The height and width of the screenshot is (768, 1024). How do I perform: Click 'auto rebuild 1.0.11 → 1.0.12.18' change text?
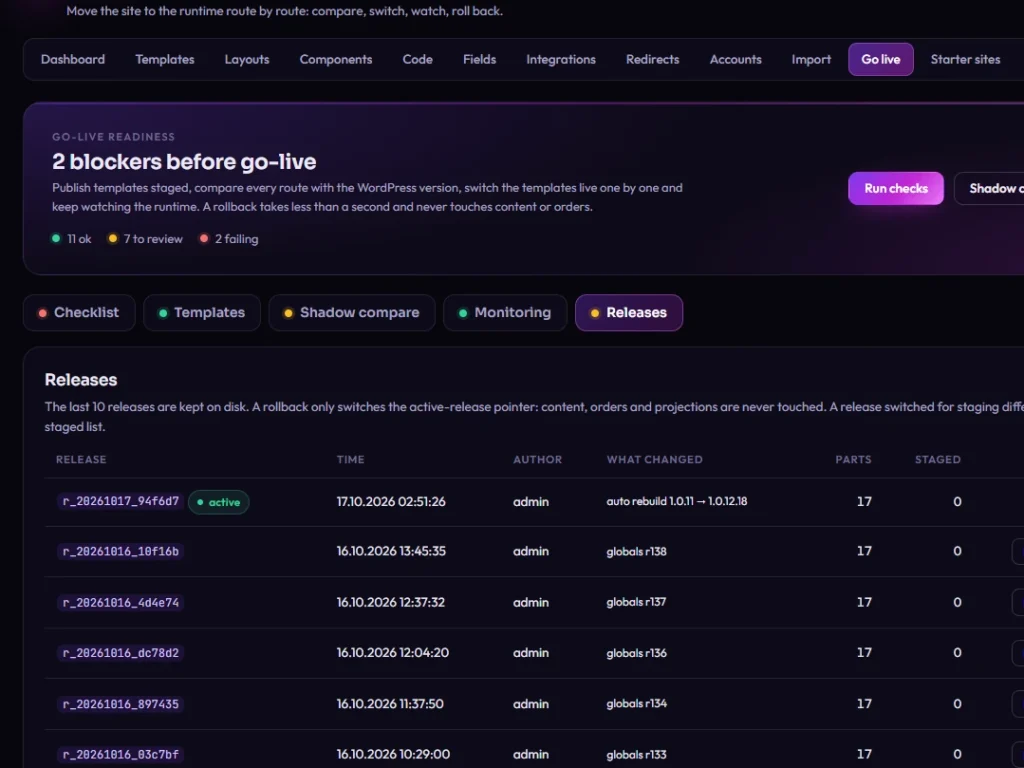pyautogui.click(x=677, y=502)
